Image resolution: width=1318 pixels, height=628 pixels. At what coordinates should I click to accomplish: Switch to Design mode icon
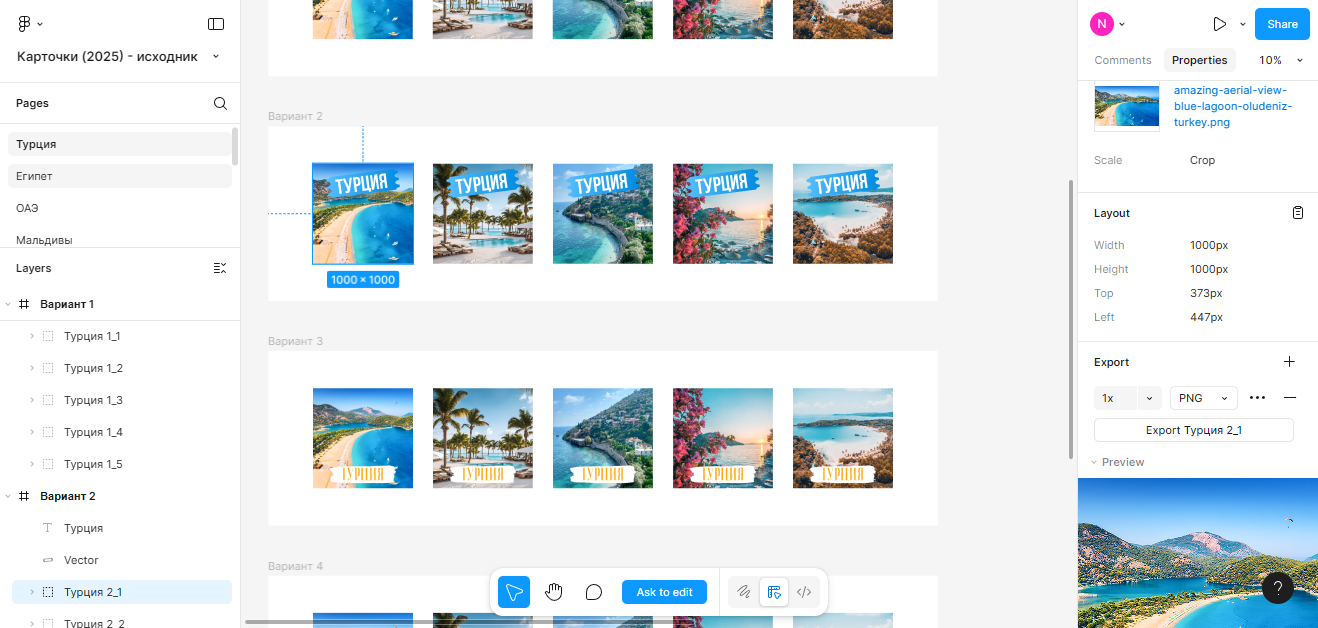[774, 592]
